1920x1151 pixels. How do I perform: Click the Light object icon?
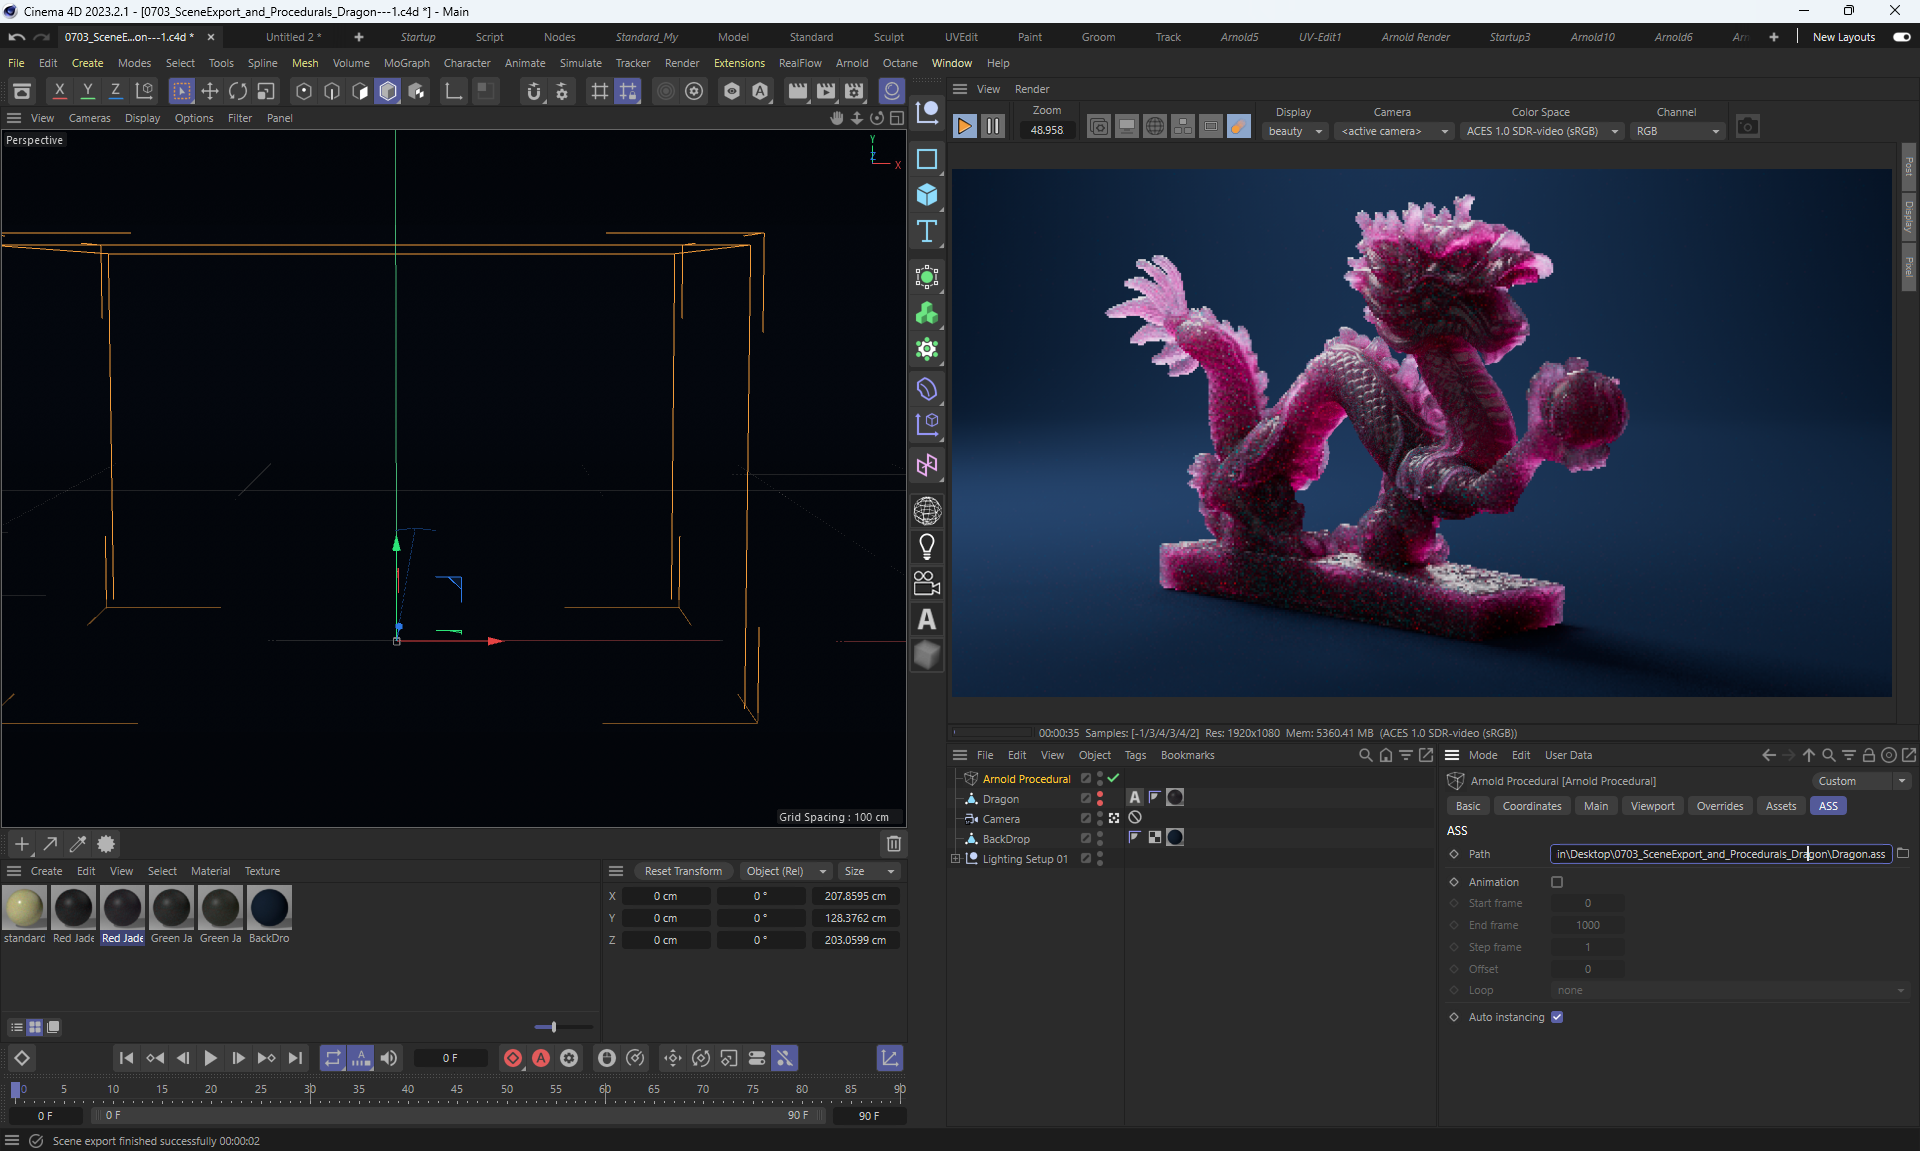click(927, 547)
